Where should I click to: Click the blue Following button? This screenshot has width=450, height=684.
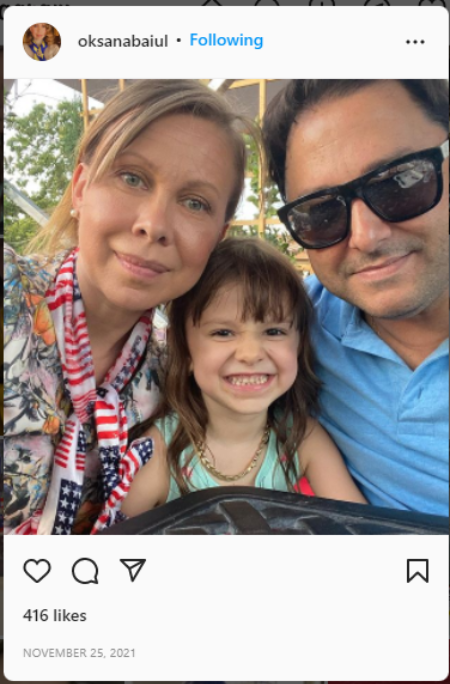[x=226, y=41]
